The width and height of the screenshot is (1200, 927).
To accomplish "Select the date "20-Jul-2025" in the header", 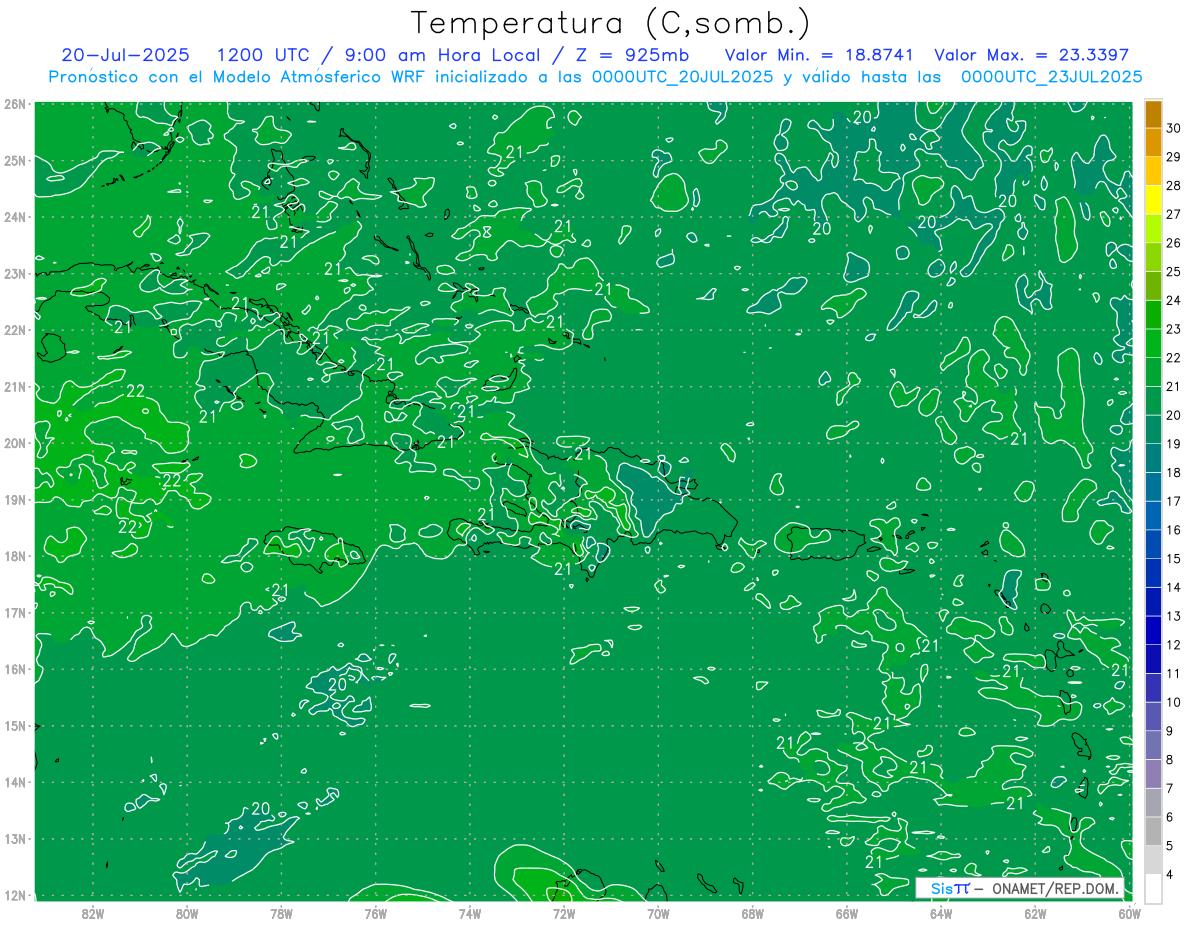I will point(126,55).
